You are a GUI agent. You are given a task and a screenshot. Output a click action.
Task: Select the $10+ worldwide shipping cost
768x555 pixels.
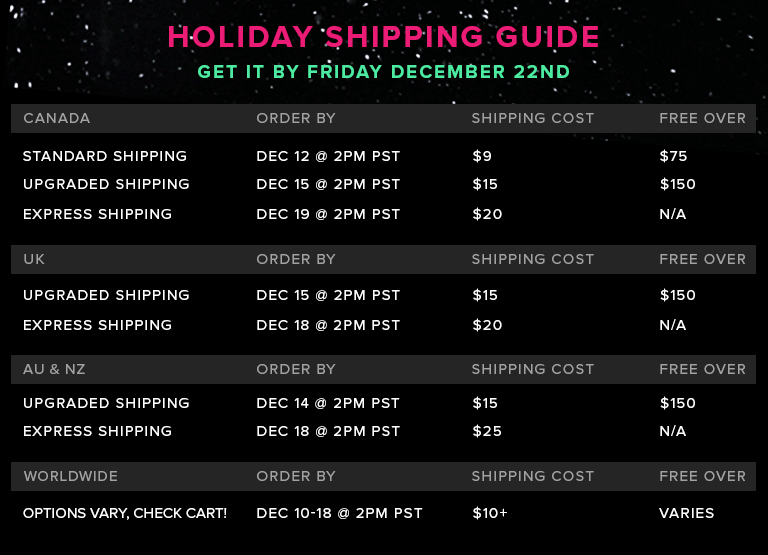click(x=490, y=513)
